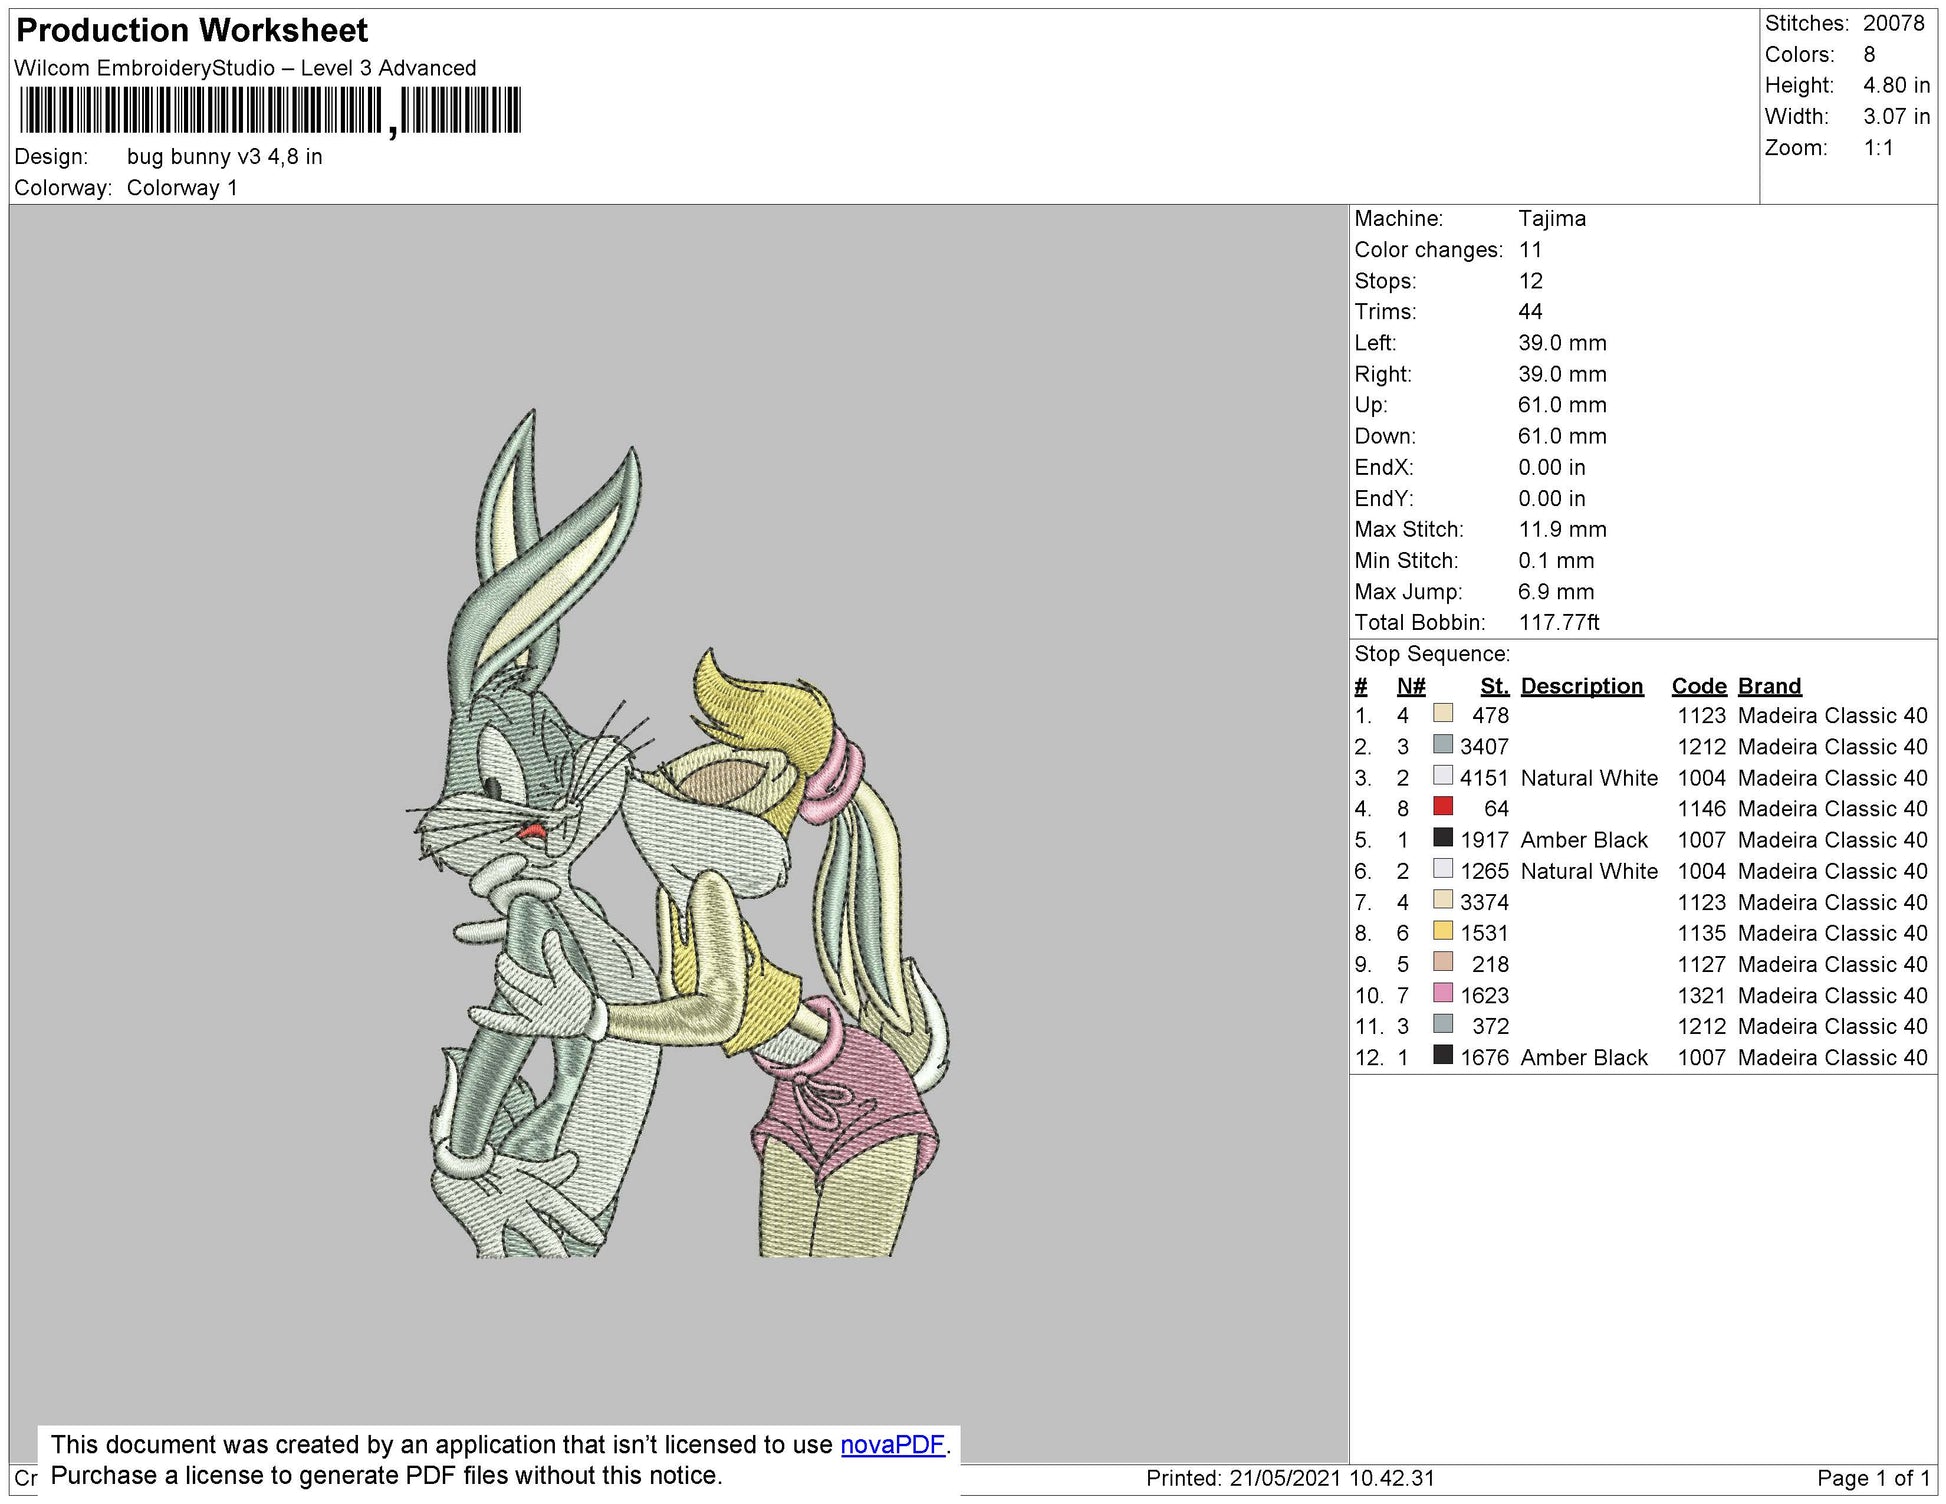Select black swatch for stop 12 (1676)
This screenshot has width=1946, height=1504.
pyautogui.click(x=1443, y=1054)
